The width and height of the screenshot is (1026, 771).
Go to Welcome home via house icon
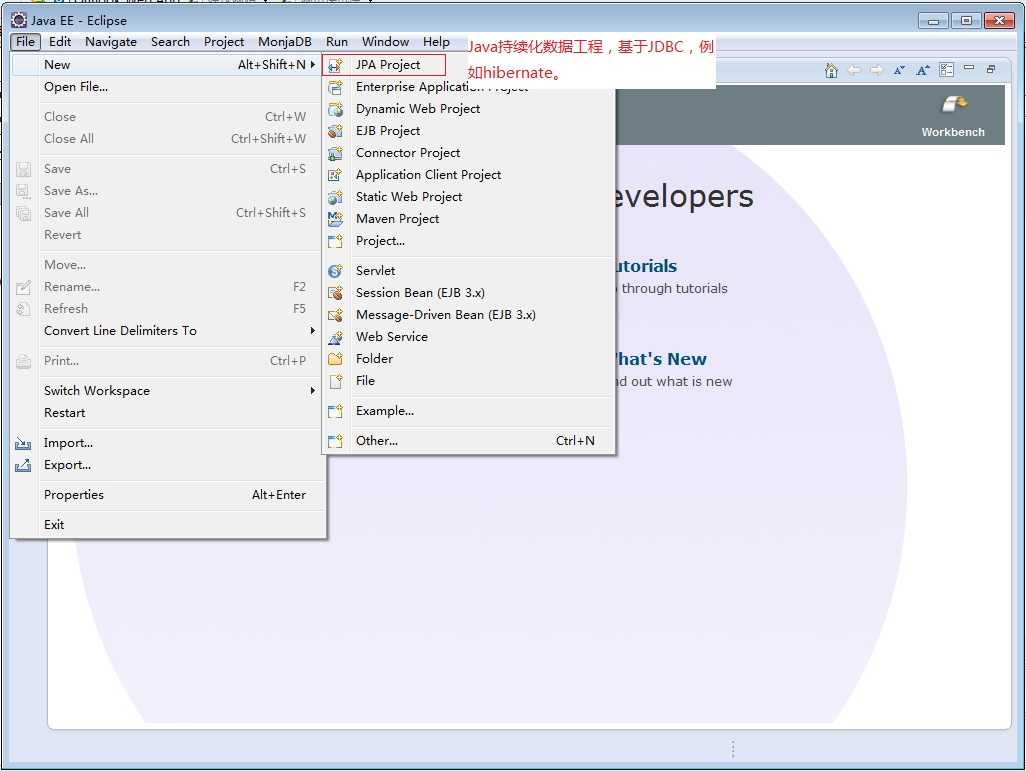[831, 70]
